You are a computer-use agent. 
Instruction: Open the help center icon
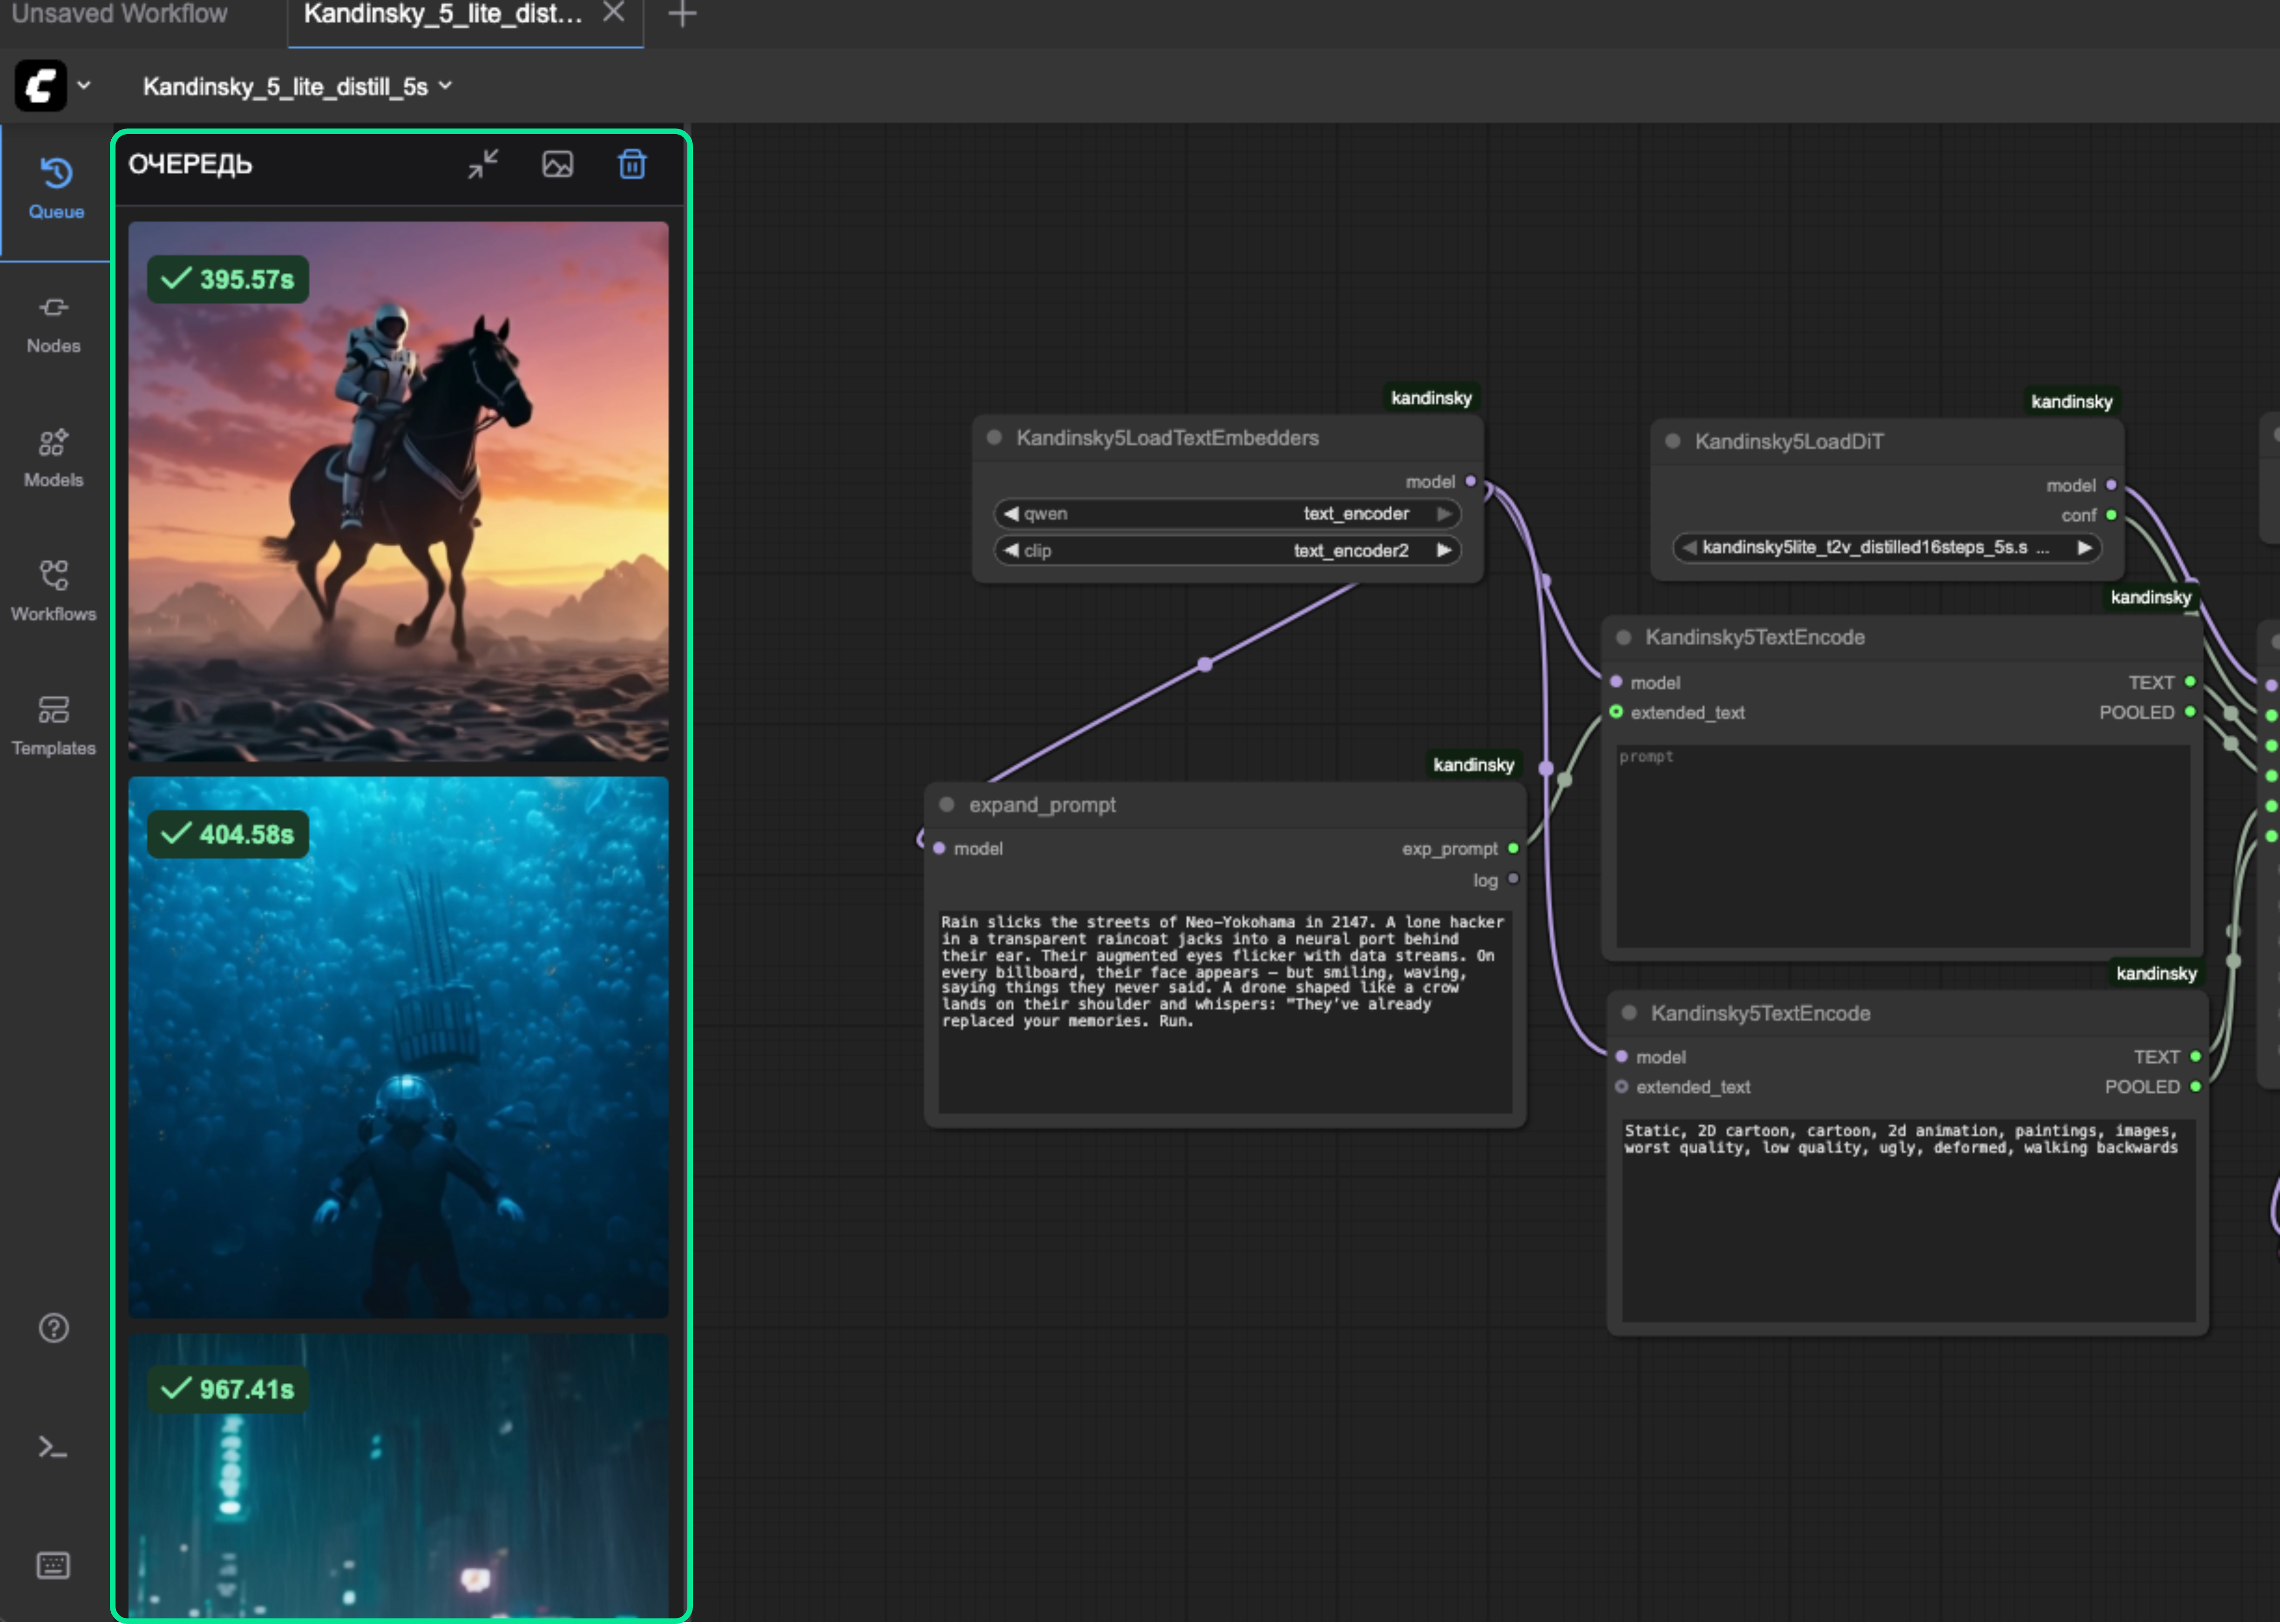point(54,1328)
